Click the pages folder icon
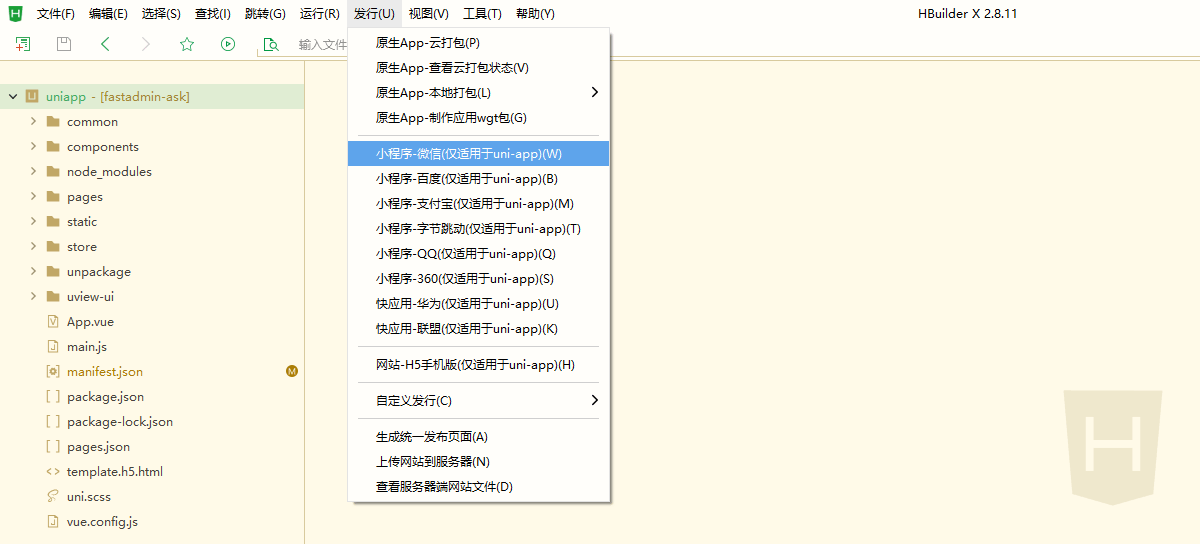The image size is (1200, 544). point(53,196)
